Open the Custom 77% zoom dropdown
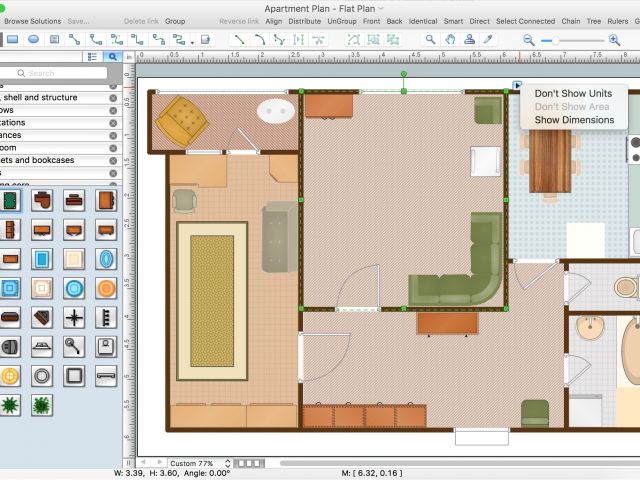Screen dimensions: 640x480 [196, 464]
